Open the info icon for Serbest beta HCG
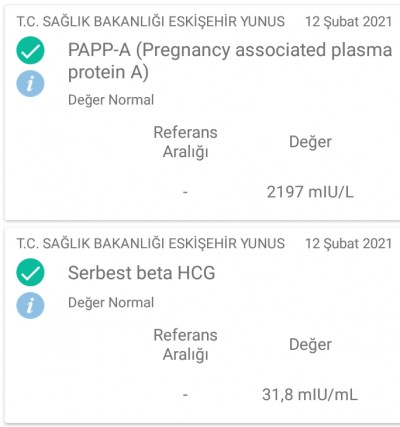Screen dimensions: 400x427 (x=30, y=305)
